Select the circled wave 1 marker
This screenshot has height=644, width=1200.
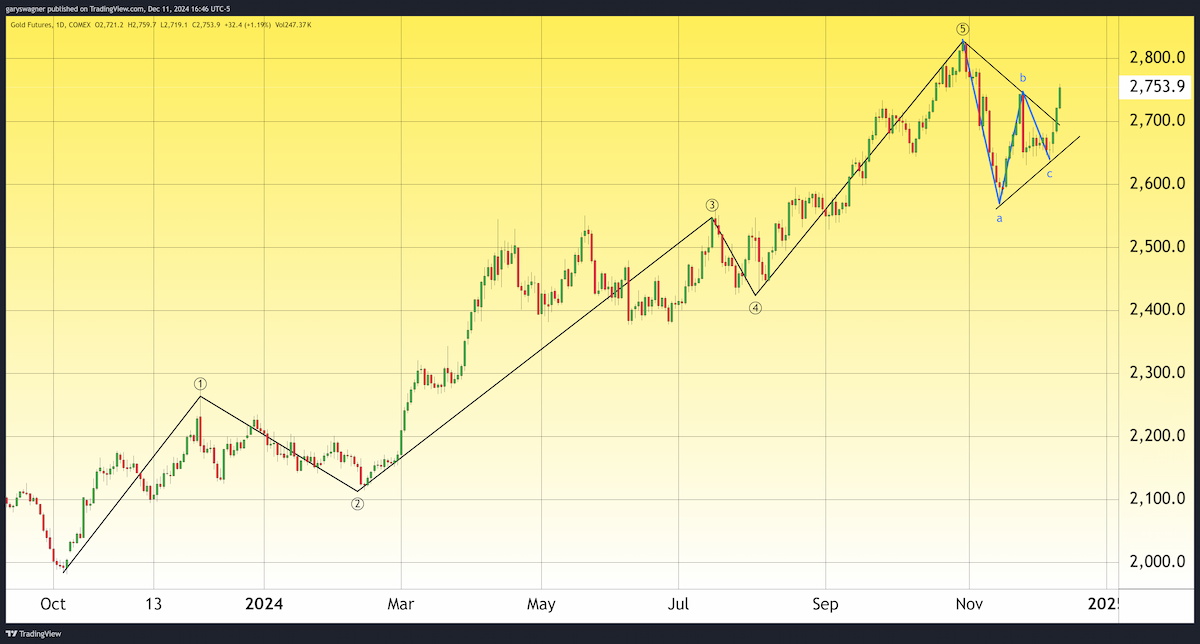pos(200,384)
